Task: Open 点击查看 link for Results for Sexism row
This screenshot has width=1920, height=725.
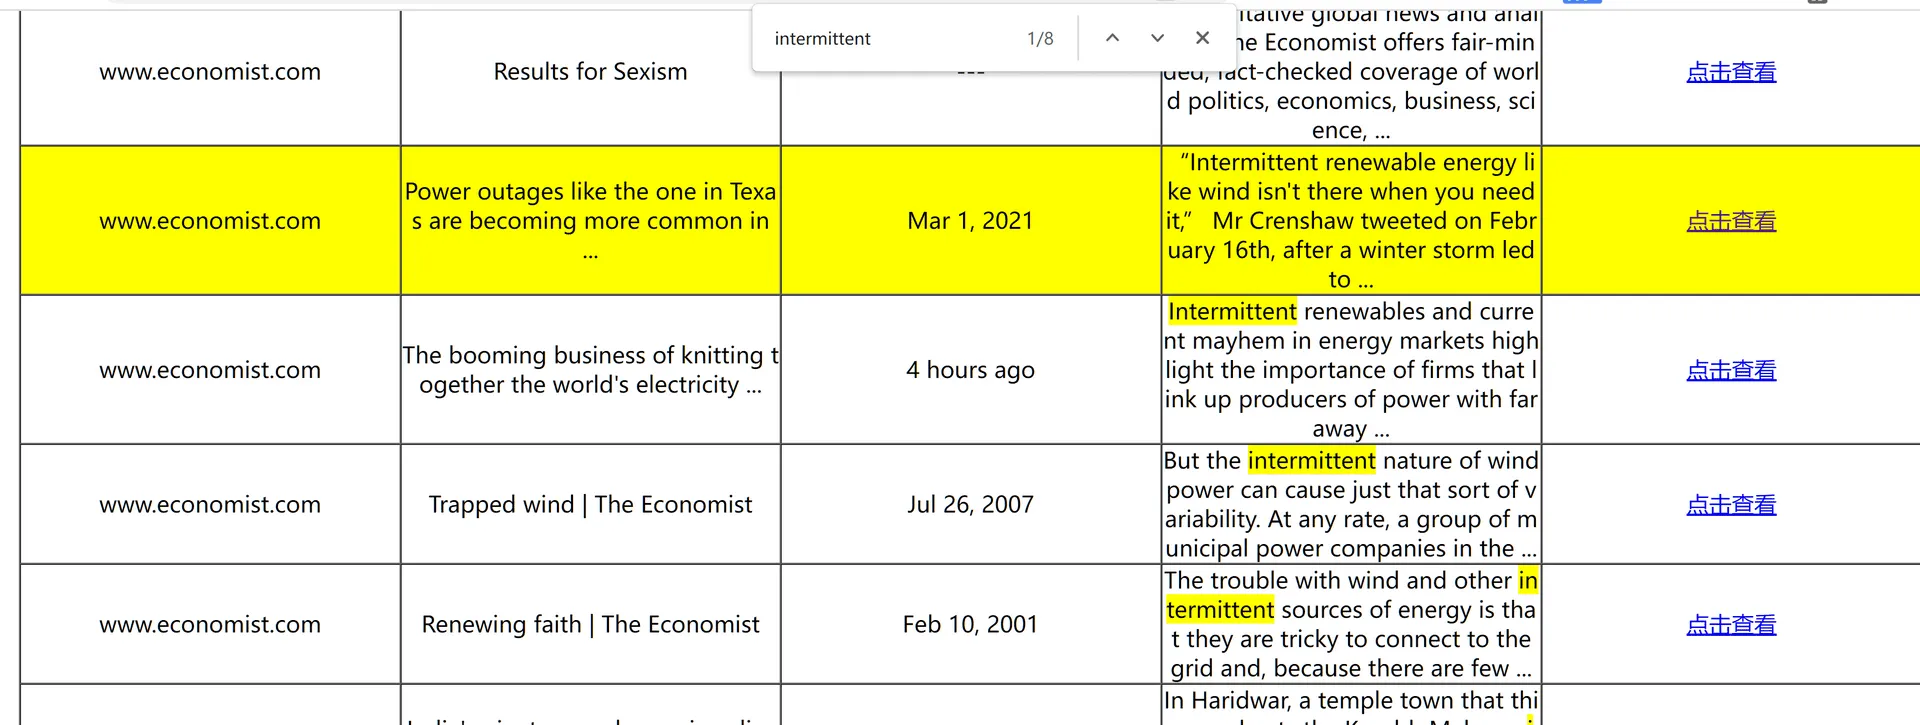Action: pyautogui.click(x=1731, y=72)
